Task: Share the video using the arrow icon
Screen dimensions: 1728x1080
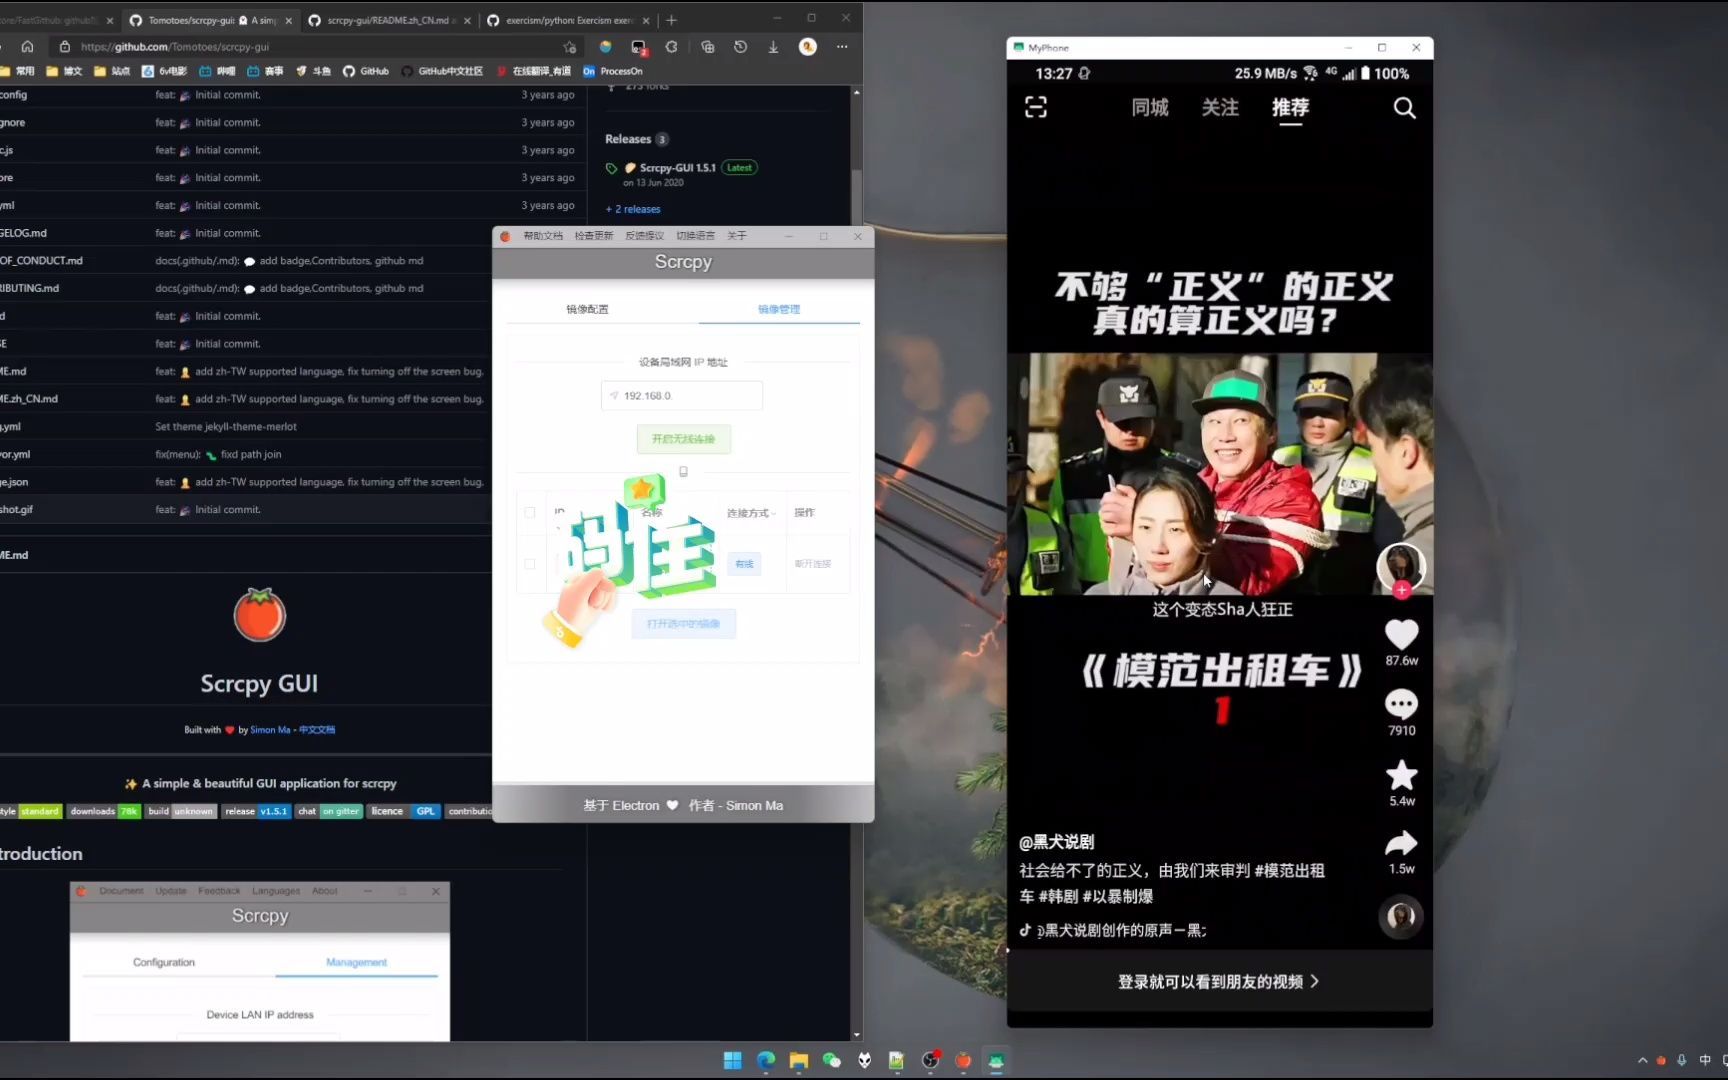Action: [1401, 843]
